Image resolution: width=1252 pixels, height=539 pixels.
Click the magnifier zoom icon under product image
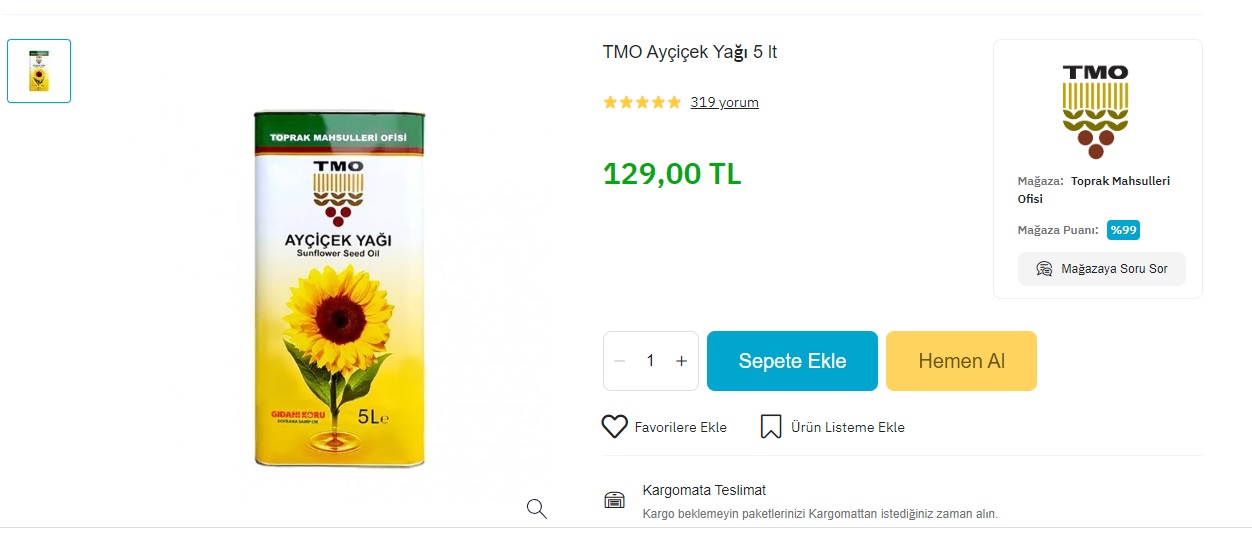tap(537, 508)
